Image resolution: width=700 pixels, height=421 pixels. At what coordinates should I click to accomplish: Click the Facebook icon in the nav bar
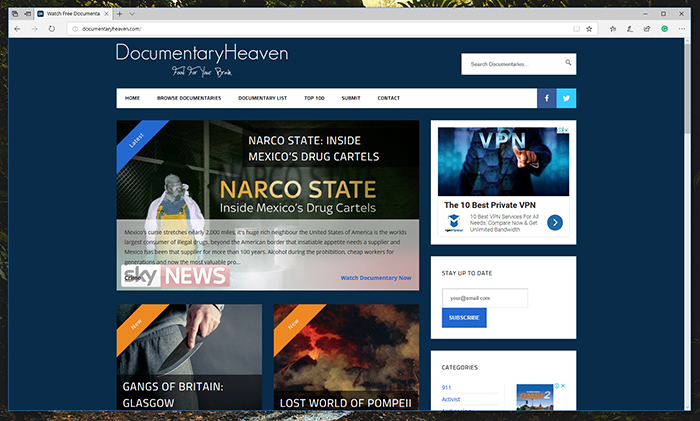(546, 98)
